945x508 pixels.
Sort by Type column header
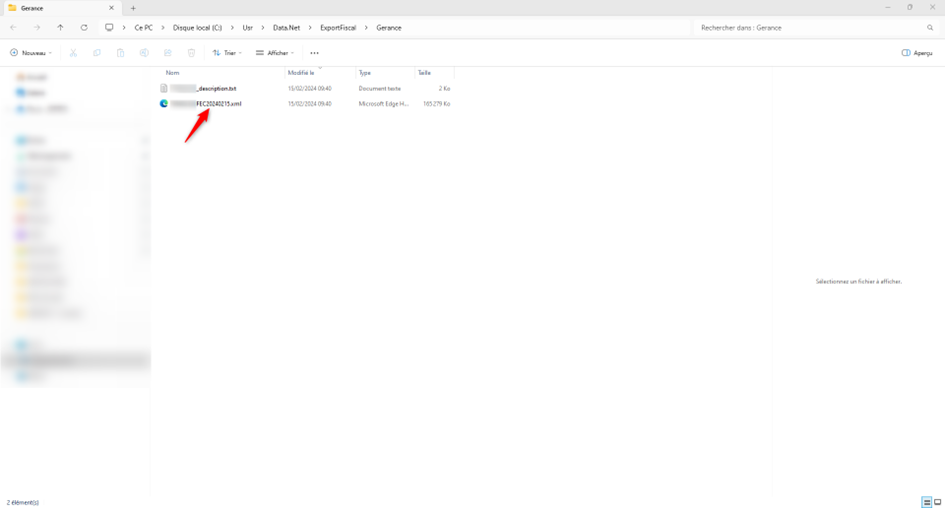[365, 73]
